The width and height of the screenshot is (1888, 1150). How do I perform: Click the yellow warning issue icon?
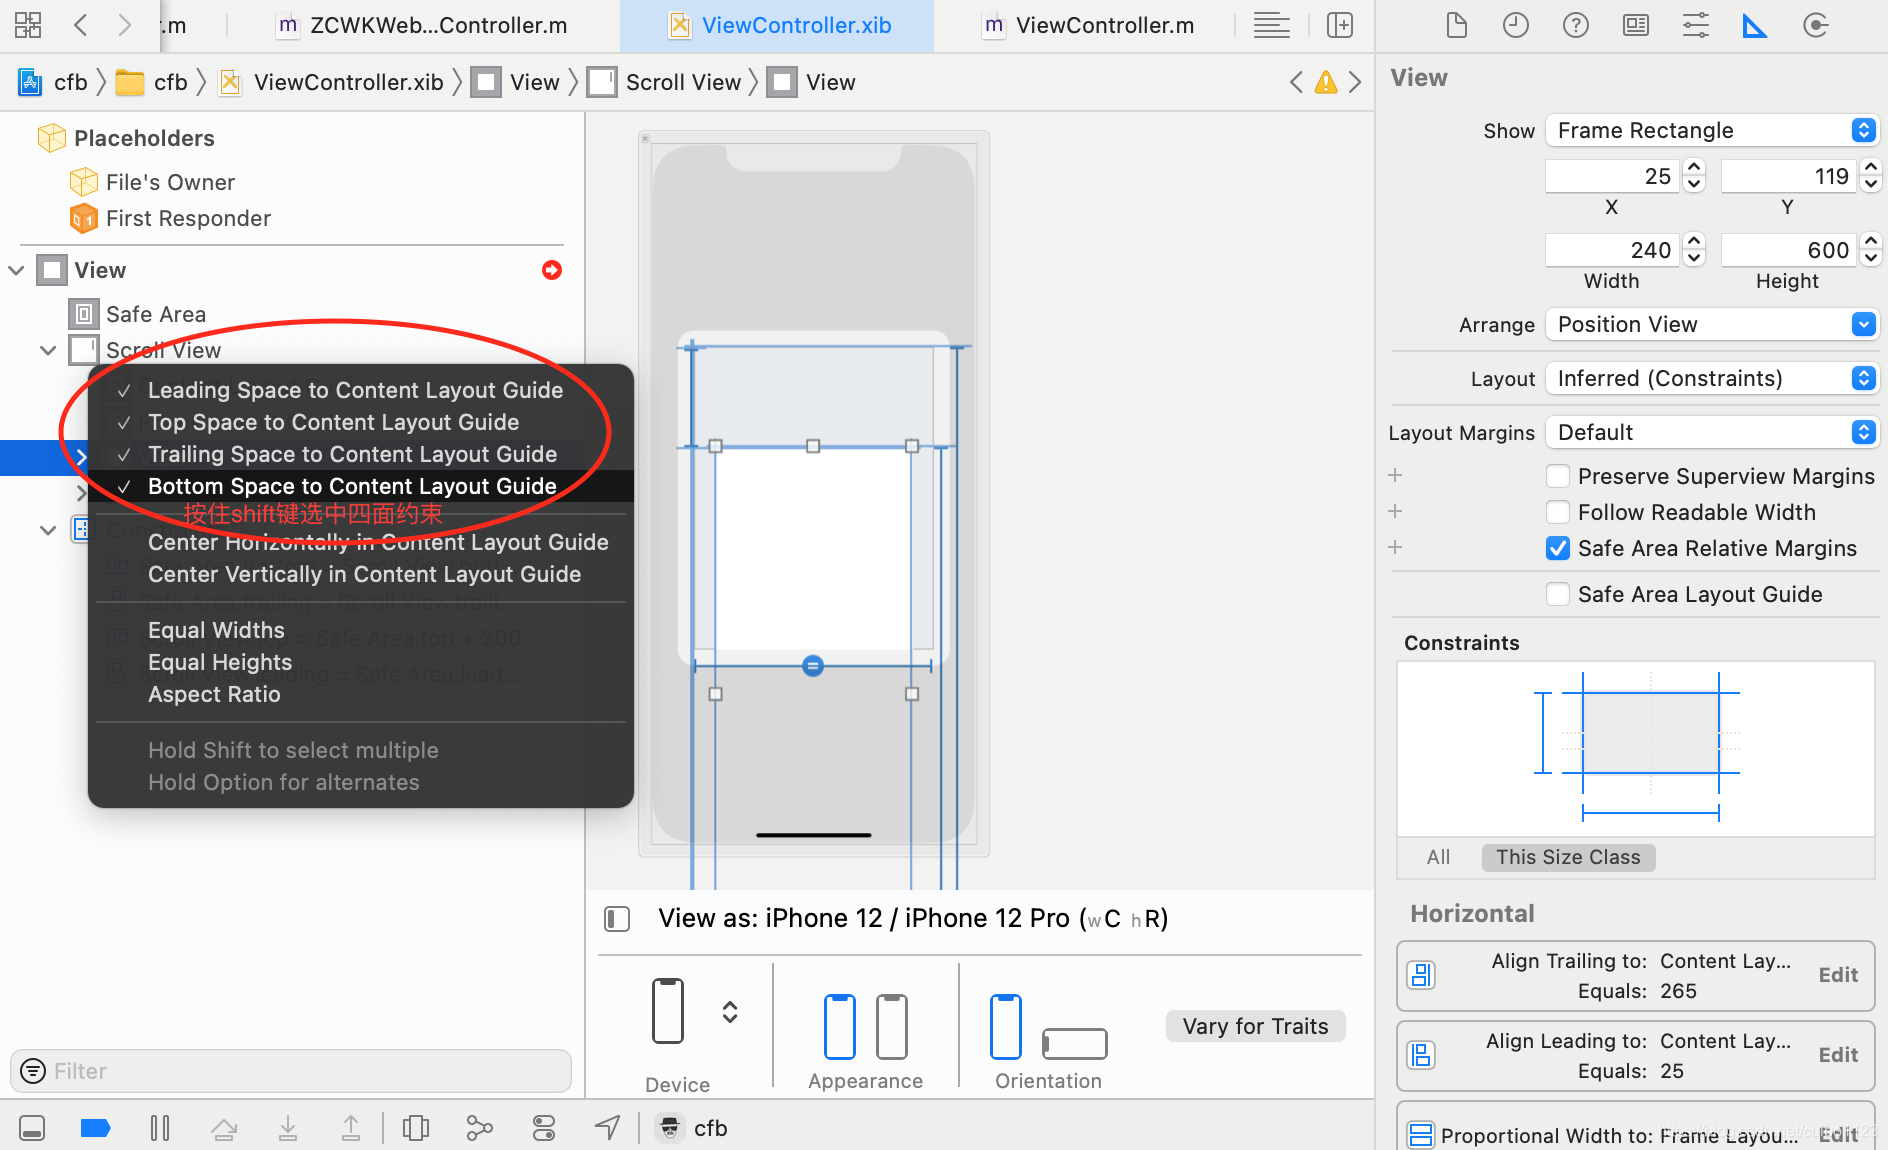[1326, 82]
